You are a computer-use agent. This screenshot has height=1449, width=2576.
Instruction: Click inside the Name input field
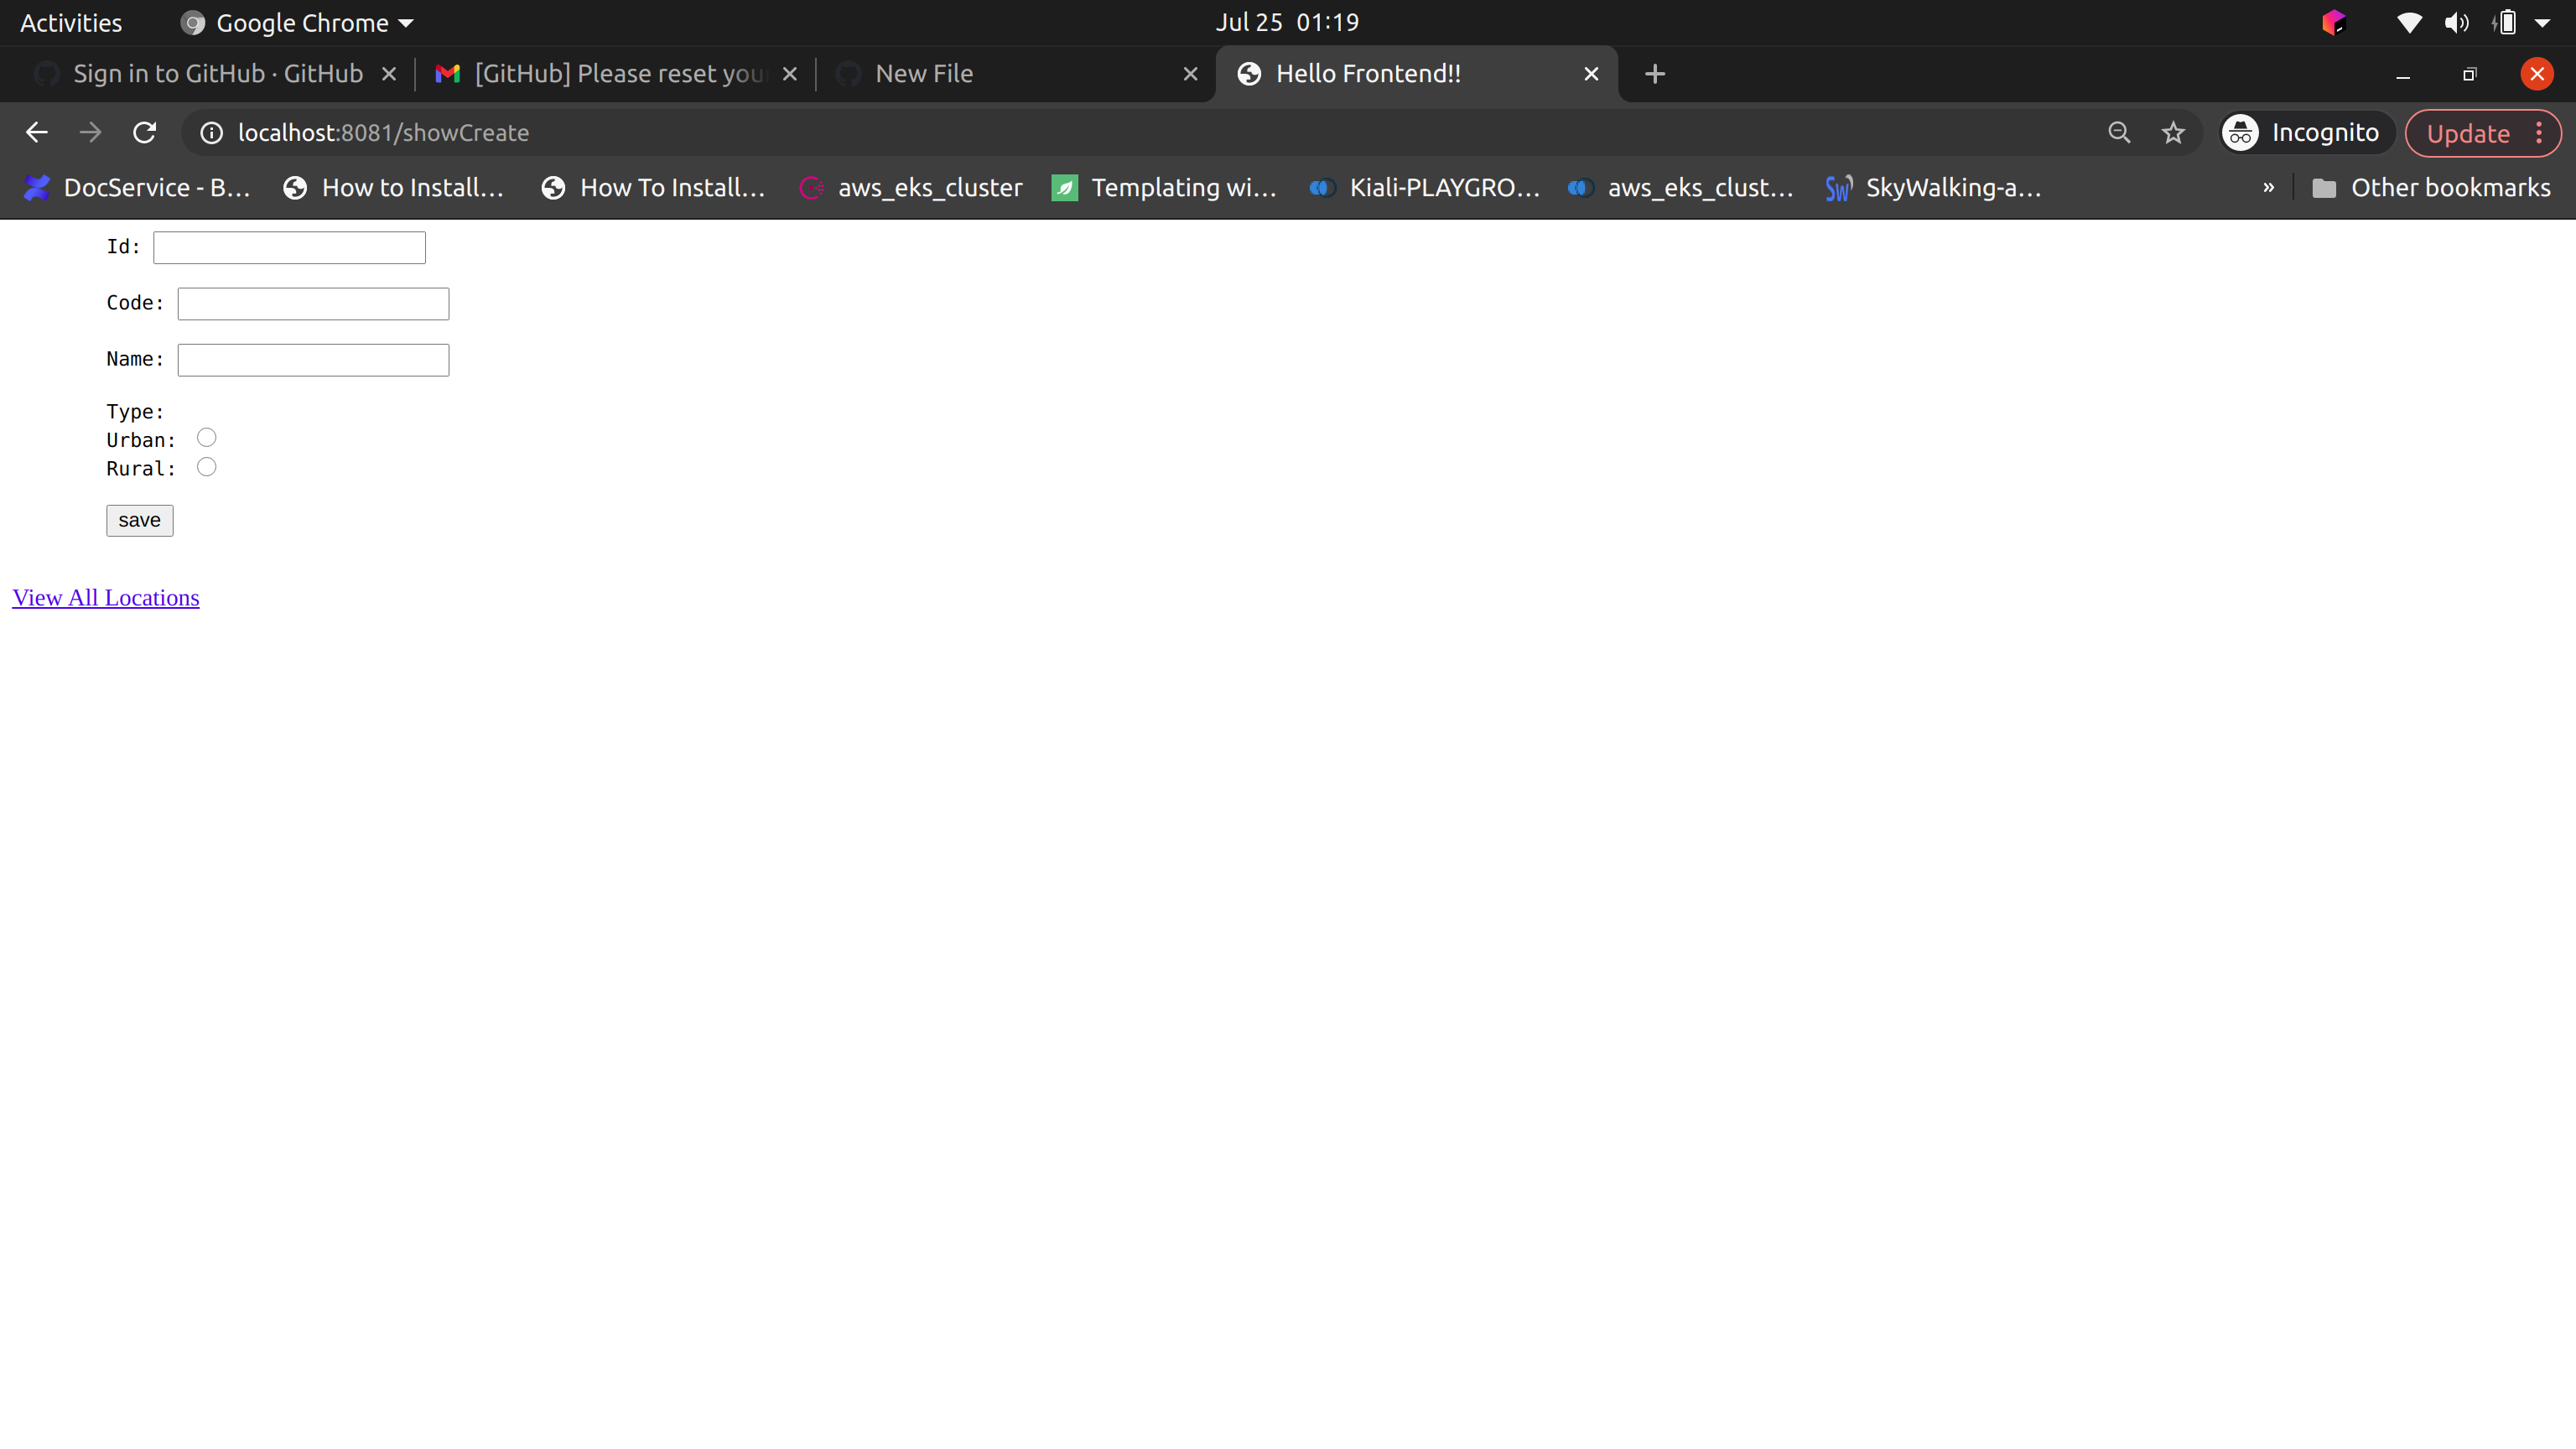[x=312, y=359]
